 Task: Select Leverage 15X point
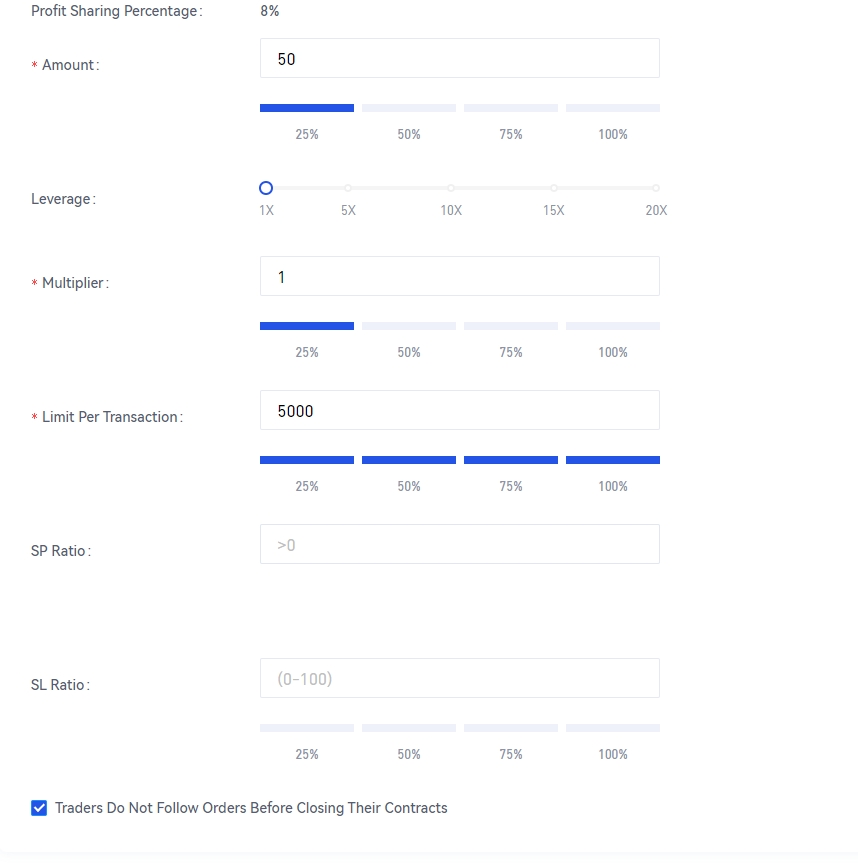point(554,188)
